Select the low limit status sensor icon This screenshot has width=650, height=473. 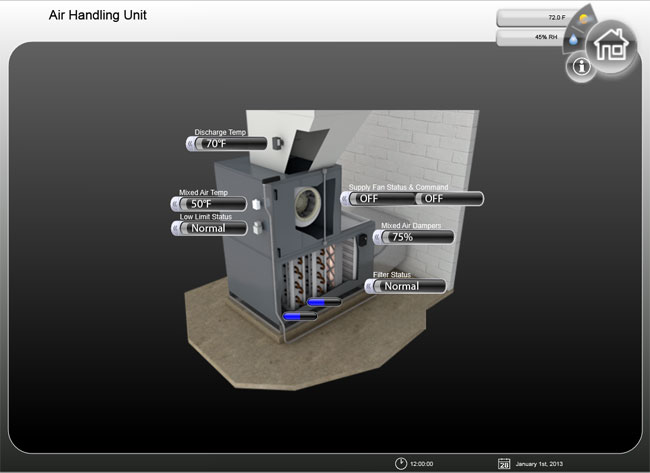[x=258, y=228]
